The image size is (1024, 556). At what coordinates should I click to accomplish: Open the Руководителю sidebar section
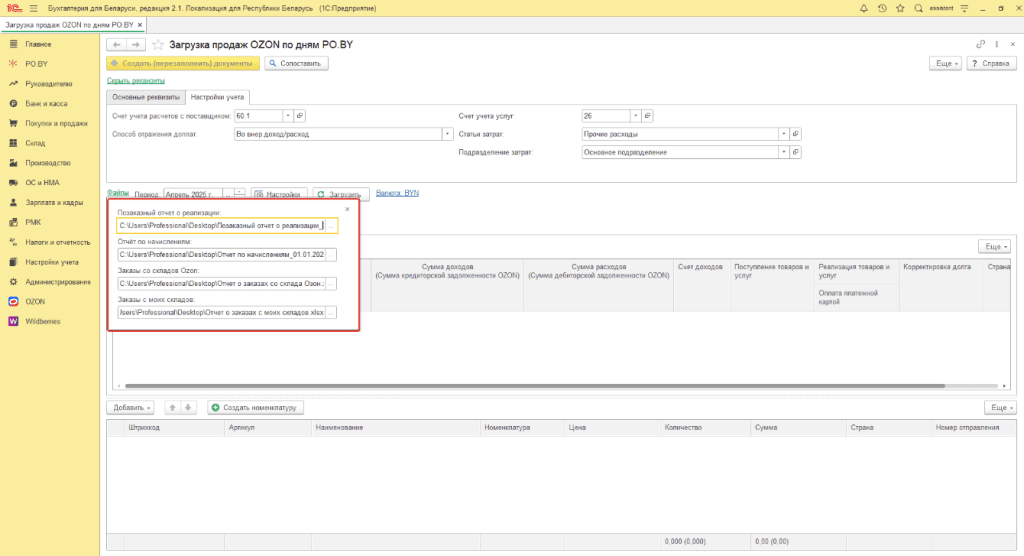(x=49, y=84)
